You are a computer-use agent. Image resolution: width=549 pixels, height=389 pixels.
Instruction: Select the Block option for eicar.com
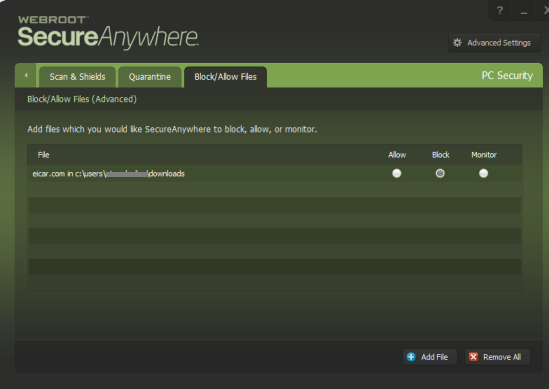pos(440,173)
